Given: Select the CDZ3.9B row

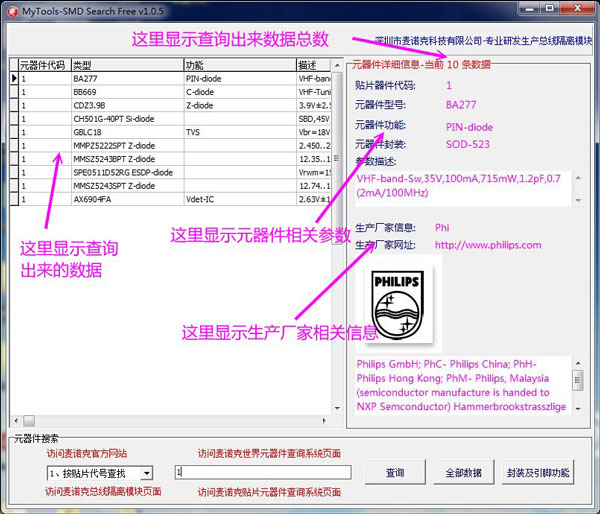Looking at the screenshot, I should [x=170, y=105].
